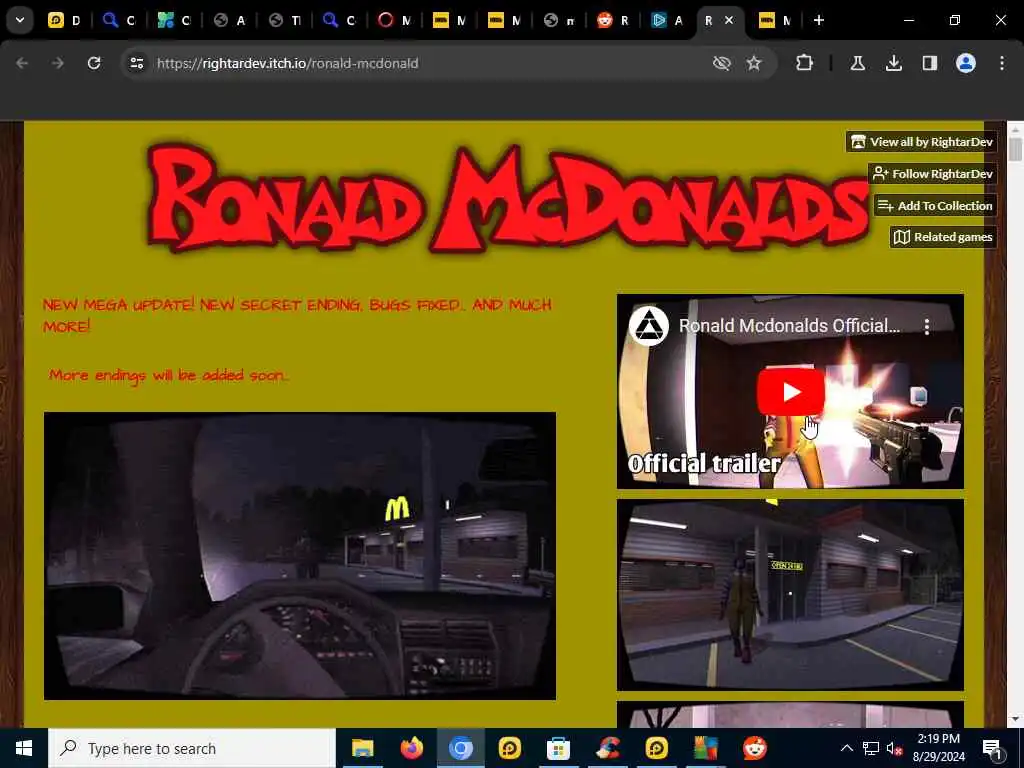View site information icon in address bar
The image size is (1024, 768).
[136, 63]
